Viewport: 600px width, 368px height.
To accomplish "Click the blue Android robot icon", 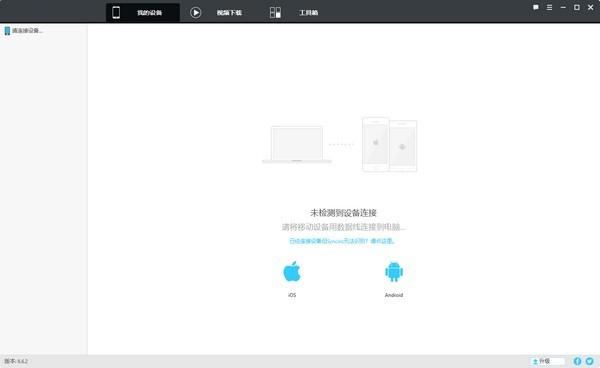I will coord(394,272).
